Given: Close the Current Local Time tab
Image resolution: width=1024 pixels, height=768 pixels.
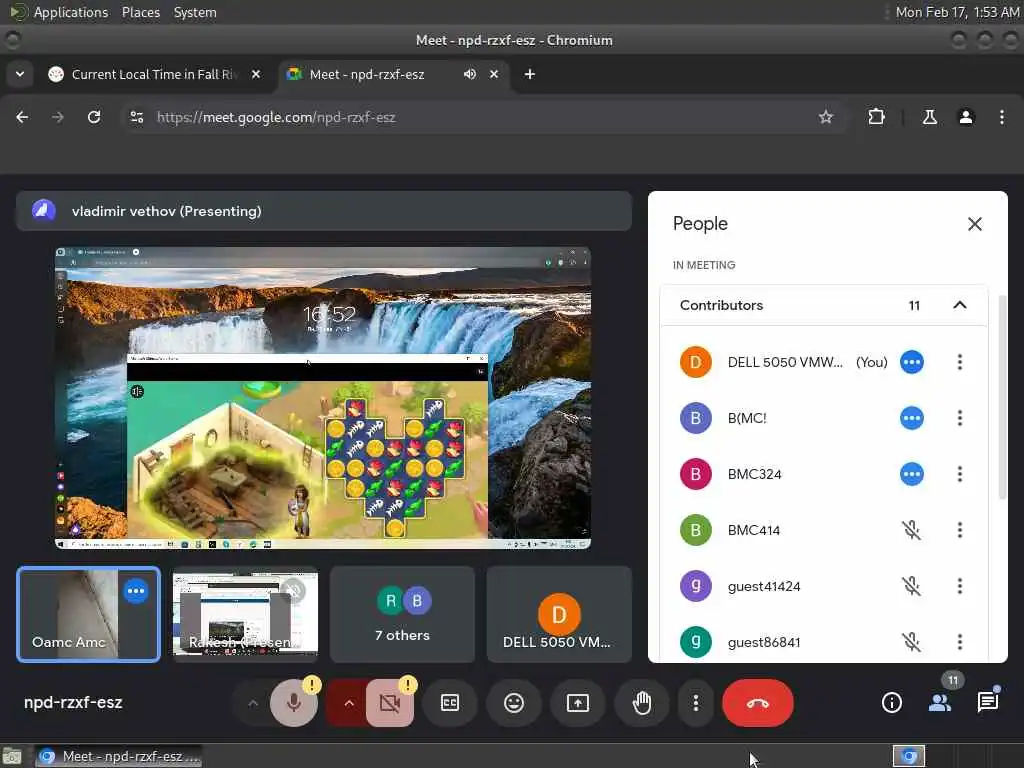Looking at the screenshot, I should click(256, 74).
